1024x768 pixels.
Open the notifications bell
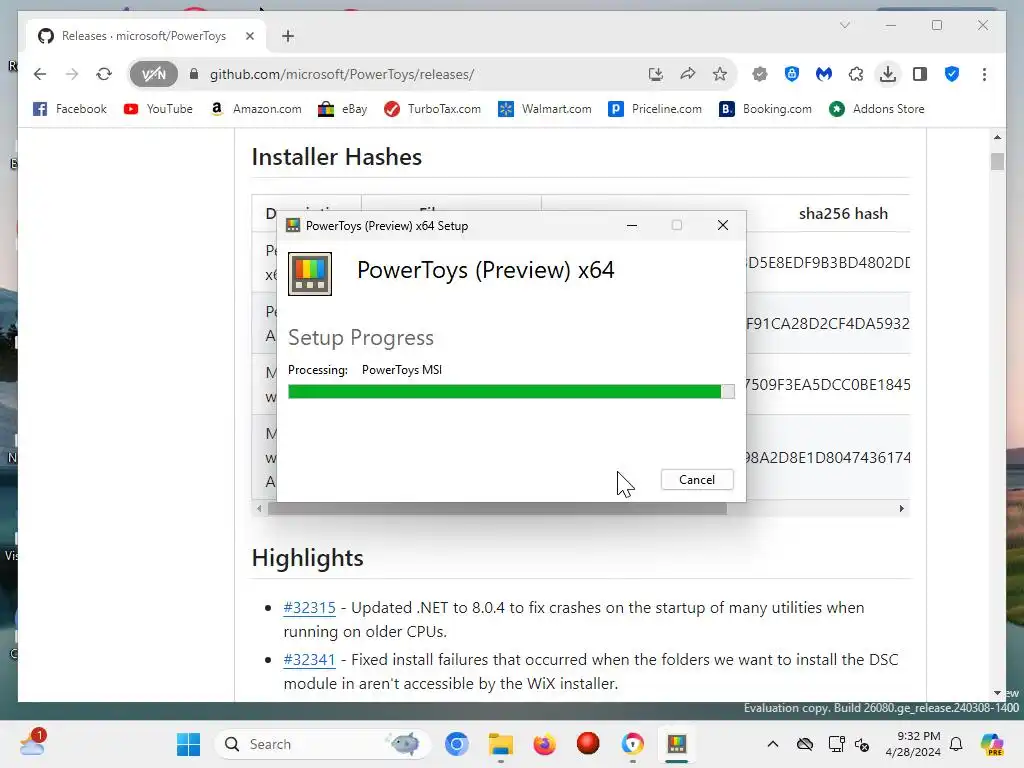point(956,744)
